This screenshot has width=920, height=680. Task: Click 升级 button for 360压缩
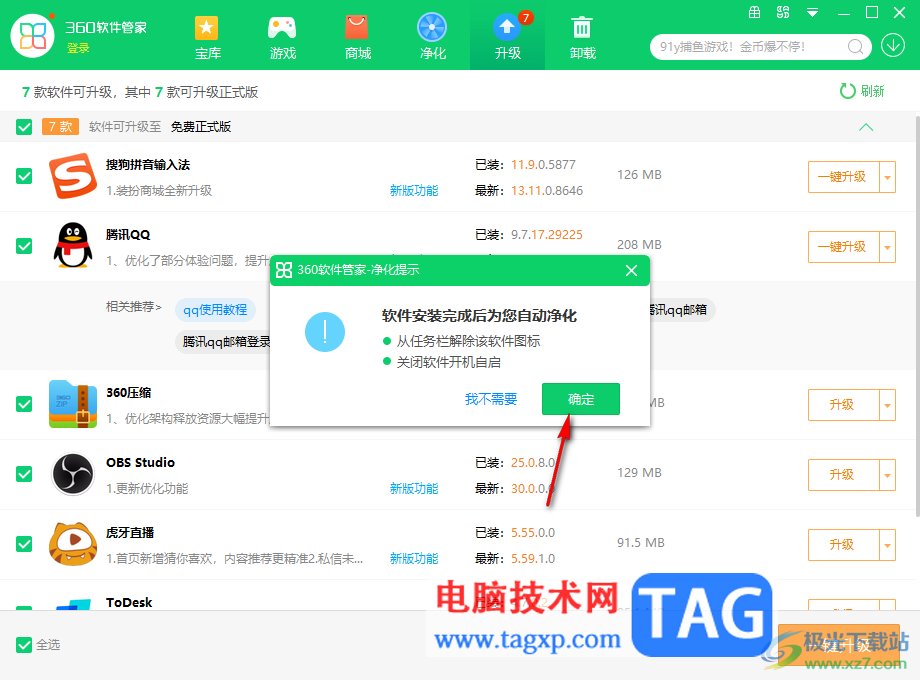(843, 404)
